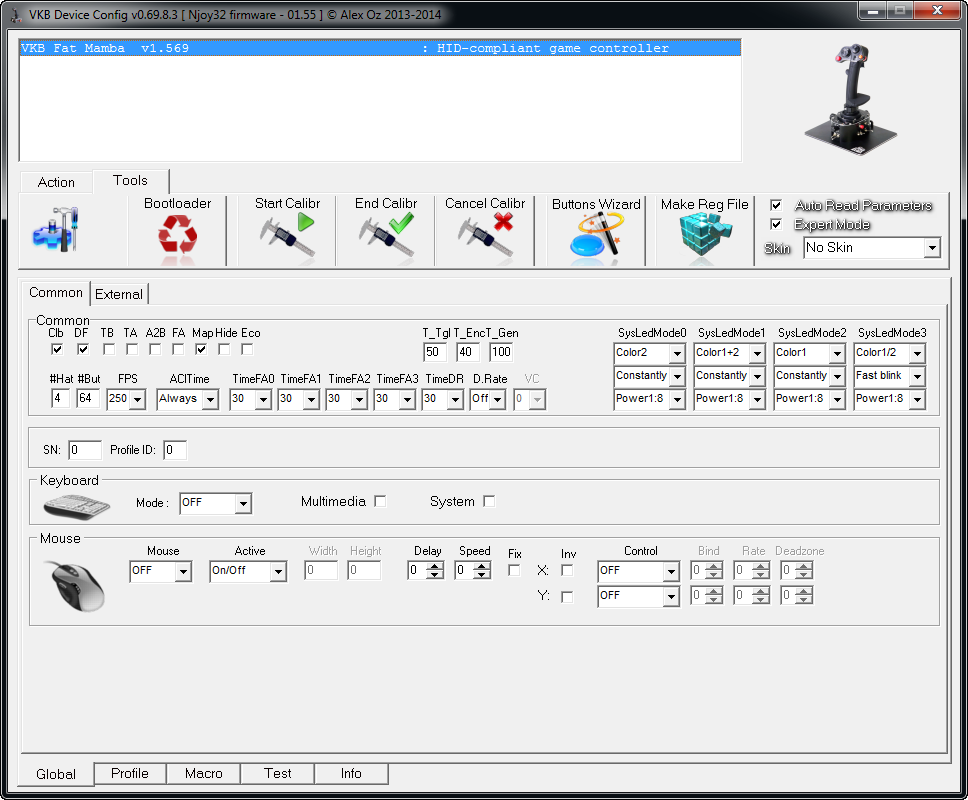Enable the Multimedia keyboard checkbox

[380, 501]
